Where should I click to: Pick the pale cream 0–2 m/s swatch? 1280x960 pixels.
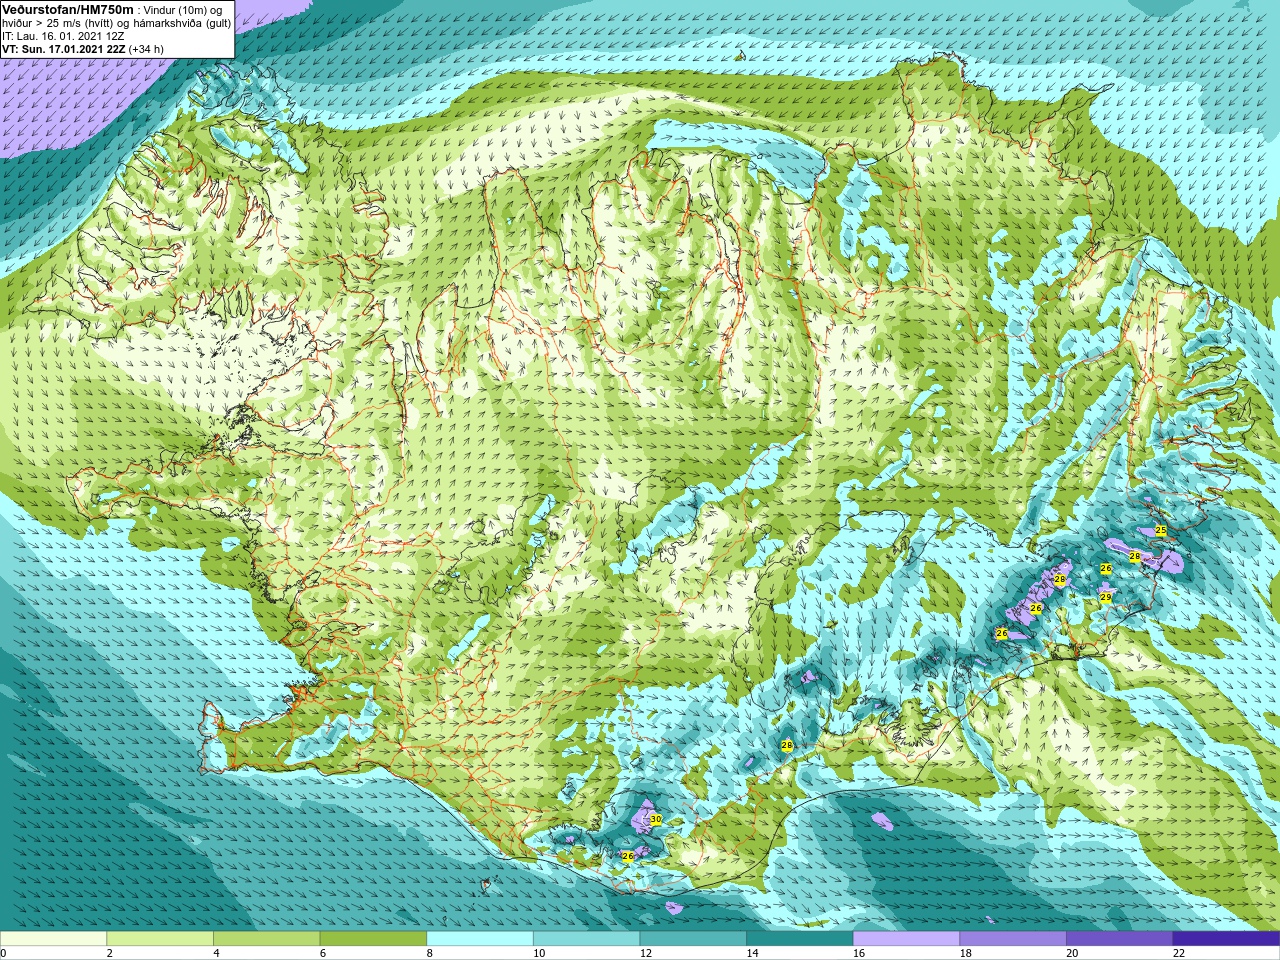pos(53,938)
